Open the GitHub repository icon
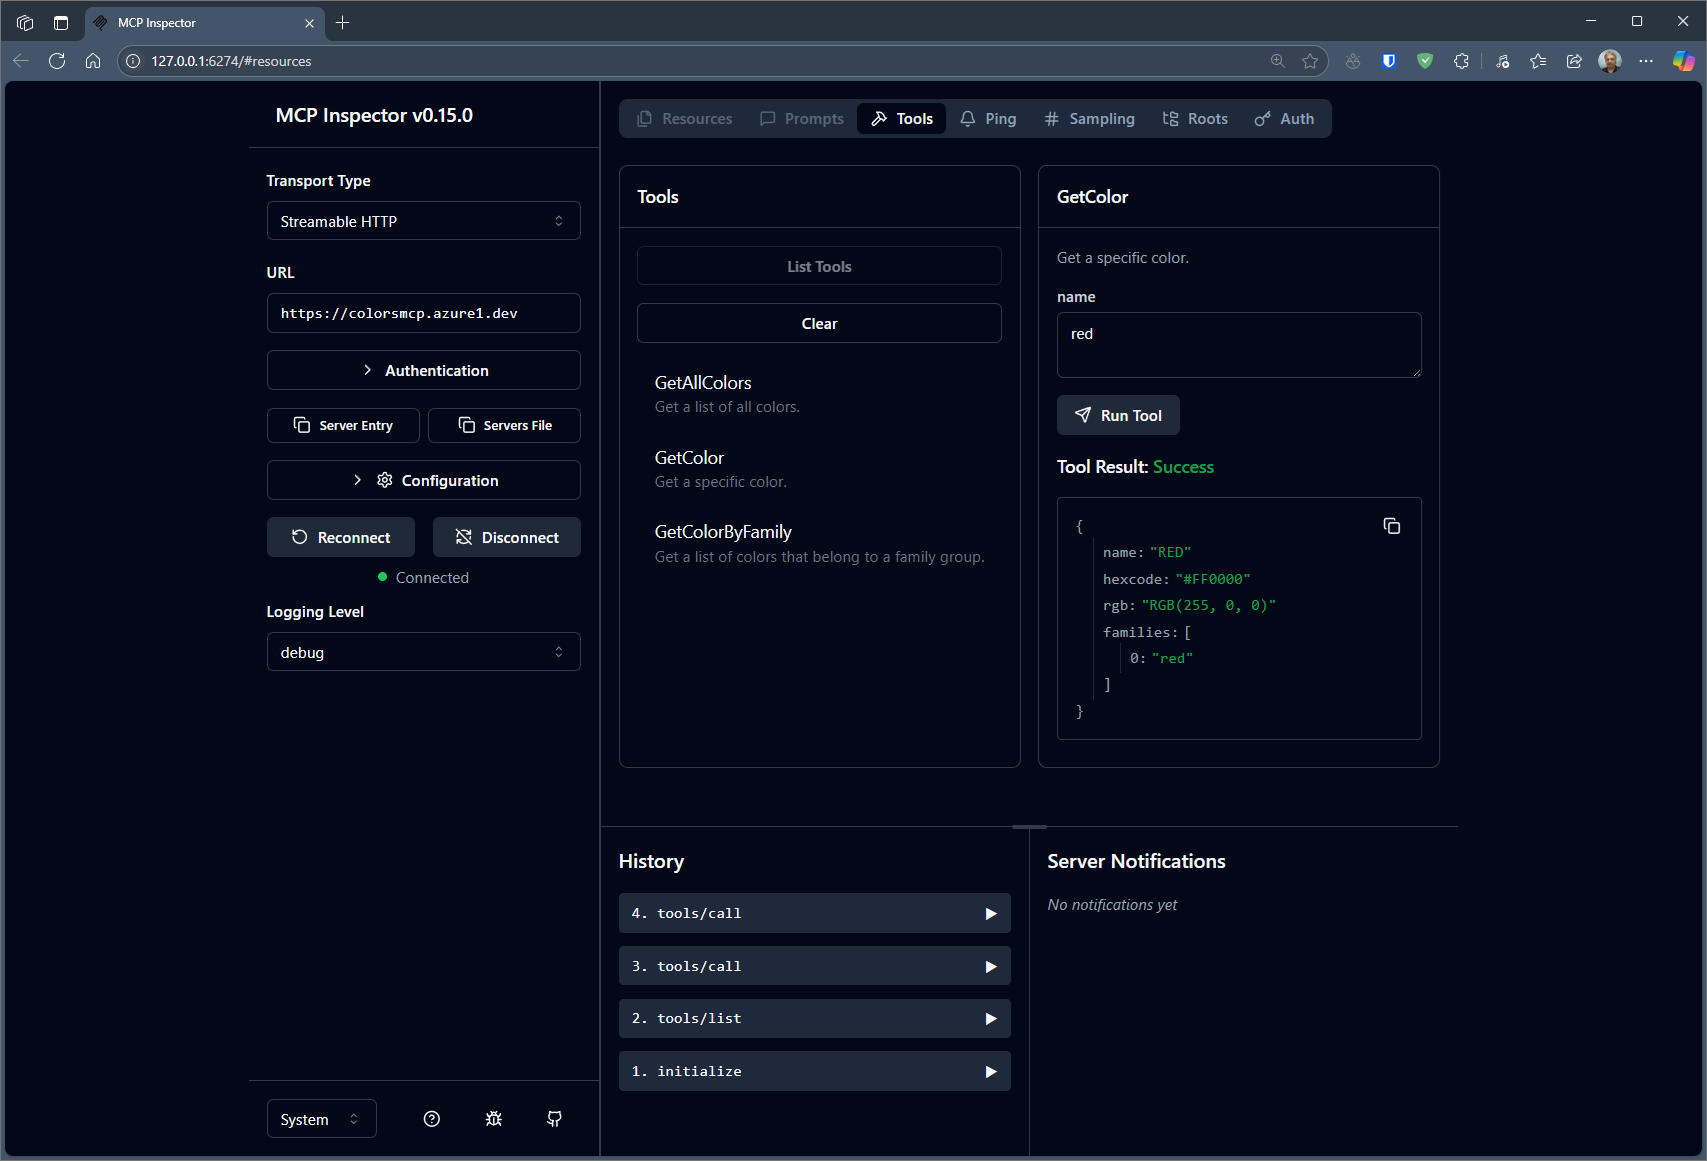Screen dimensions: 1707x1161 pyautogui.click(x=554, y=1119)
